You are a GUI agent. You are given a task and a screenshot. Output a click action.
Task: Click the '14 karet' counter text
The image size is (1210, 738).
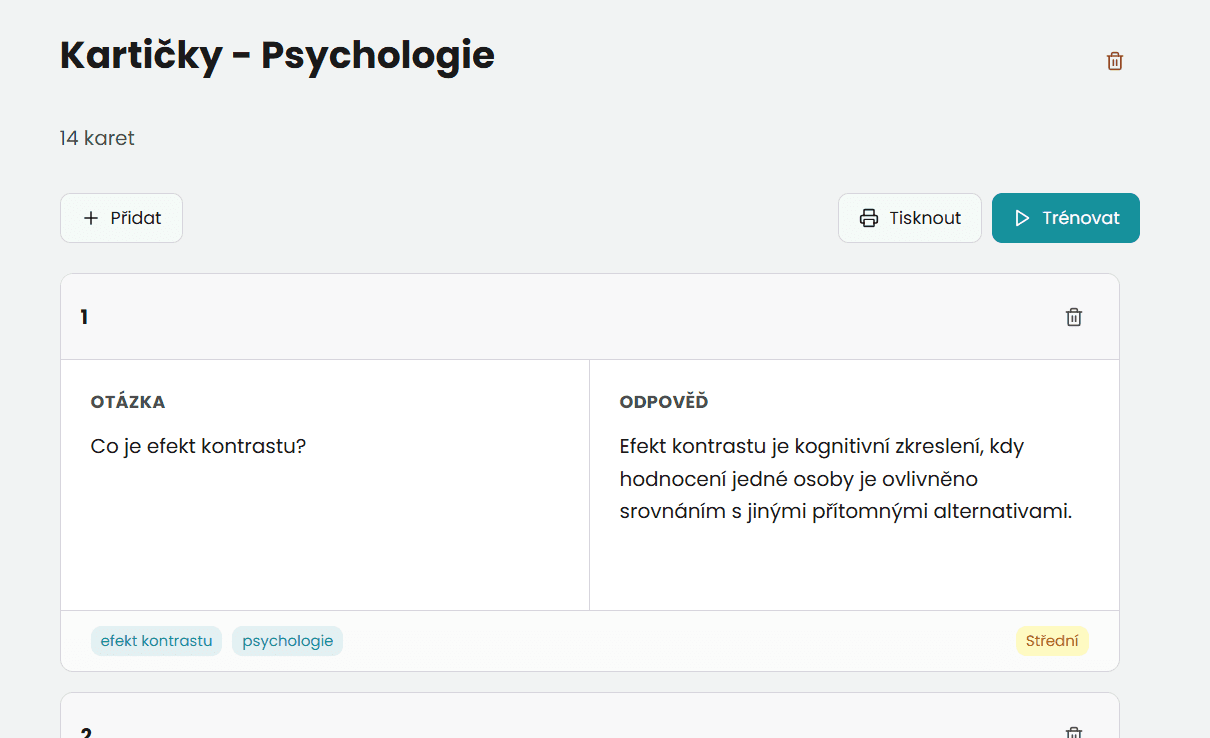[x=95, y=137]
